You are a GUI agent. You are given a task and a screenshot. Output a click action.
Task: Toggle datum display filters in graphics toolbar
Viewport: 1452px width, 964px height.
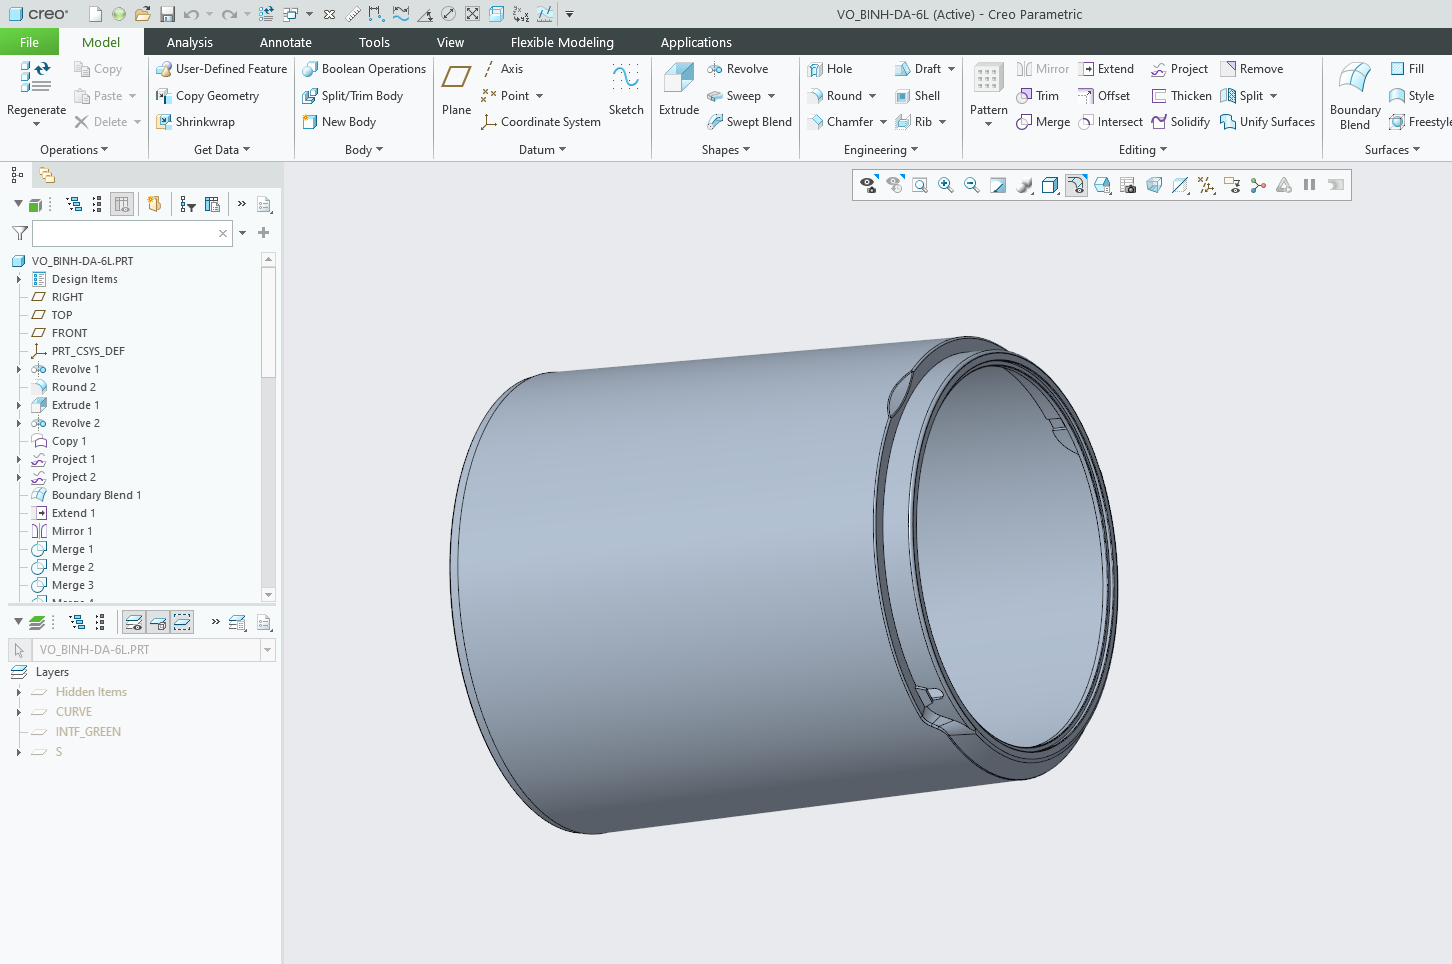tap(1206, 185)
